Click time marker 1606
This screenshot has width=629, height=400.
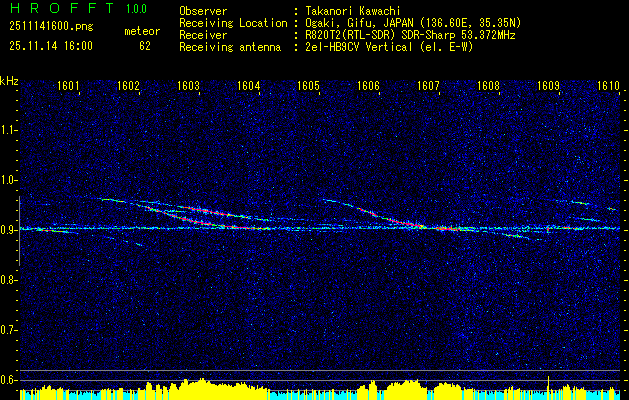tap(368, 86)
